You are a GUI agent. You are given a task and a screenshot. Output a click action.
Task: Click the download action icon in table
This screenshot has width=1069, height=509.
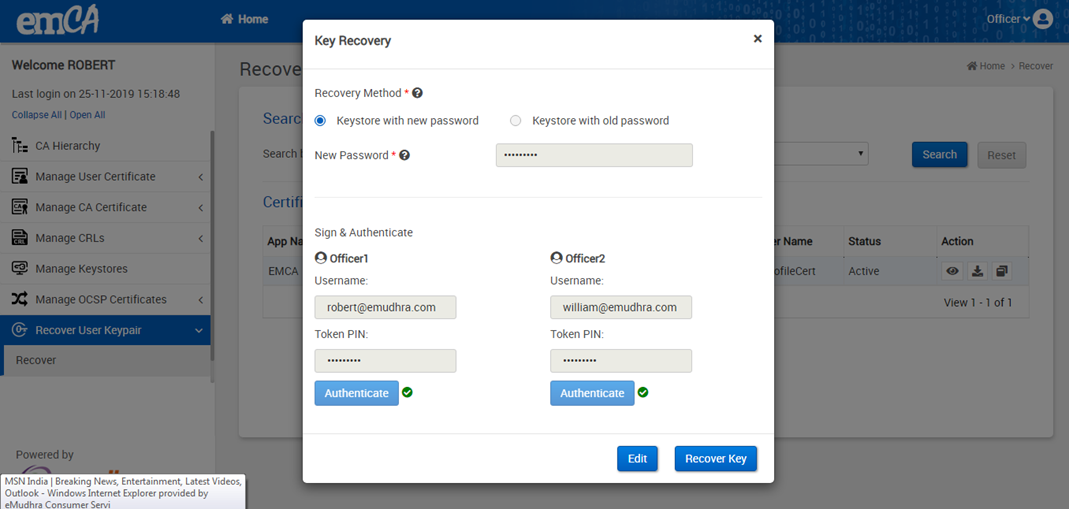(x=978, y=271)
